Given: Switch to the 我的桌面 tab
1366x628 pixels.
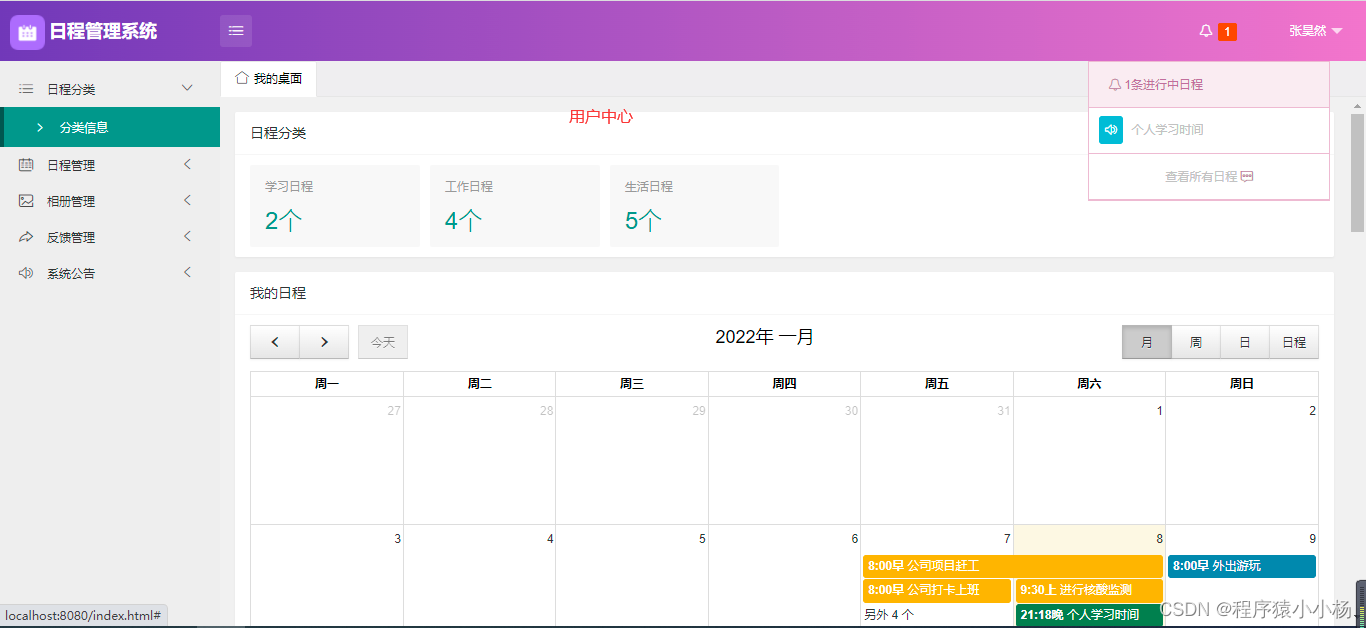Looking at the screenshot, I should click(269, 79).
